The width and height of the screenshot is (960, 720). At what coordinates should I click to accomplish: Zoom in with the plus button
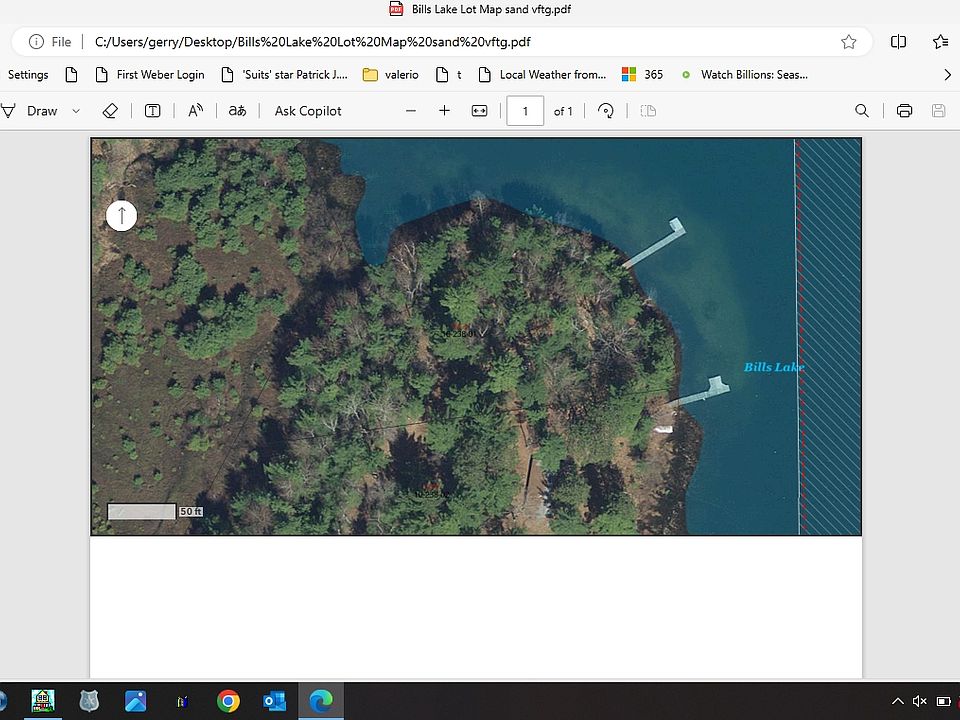445,111
